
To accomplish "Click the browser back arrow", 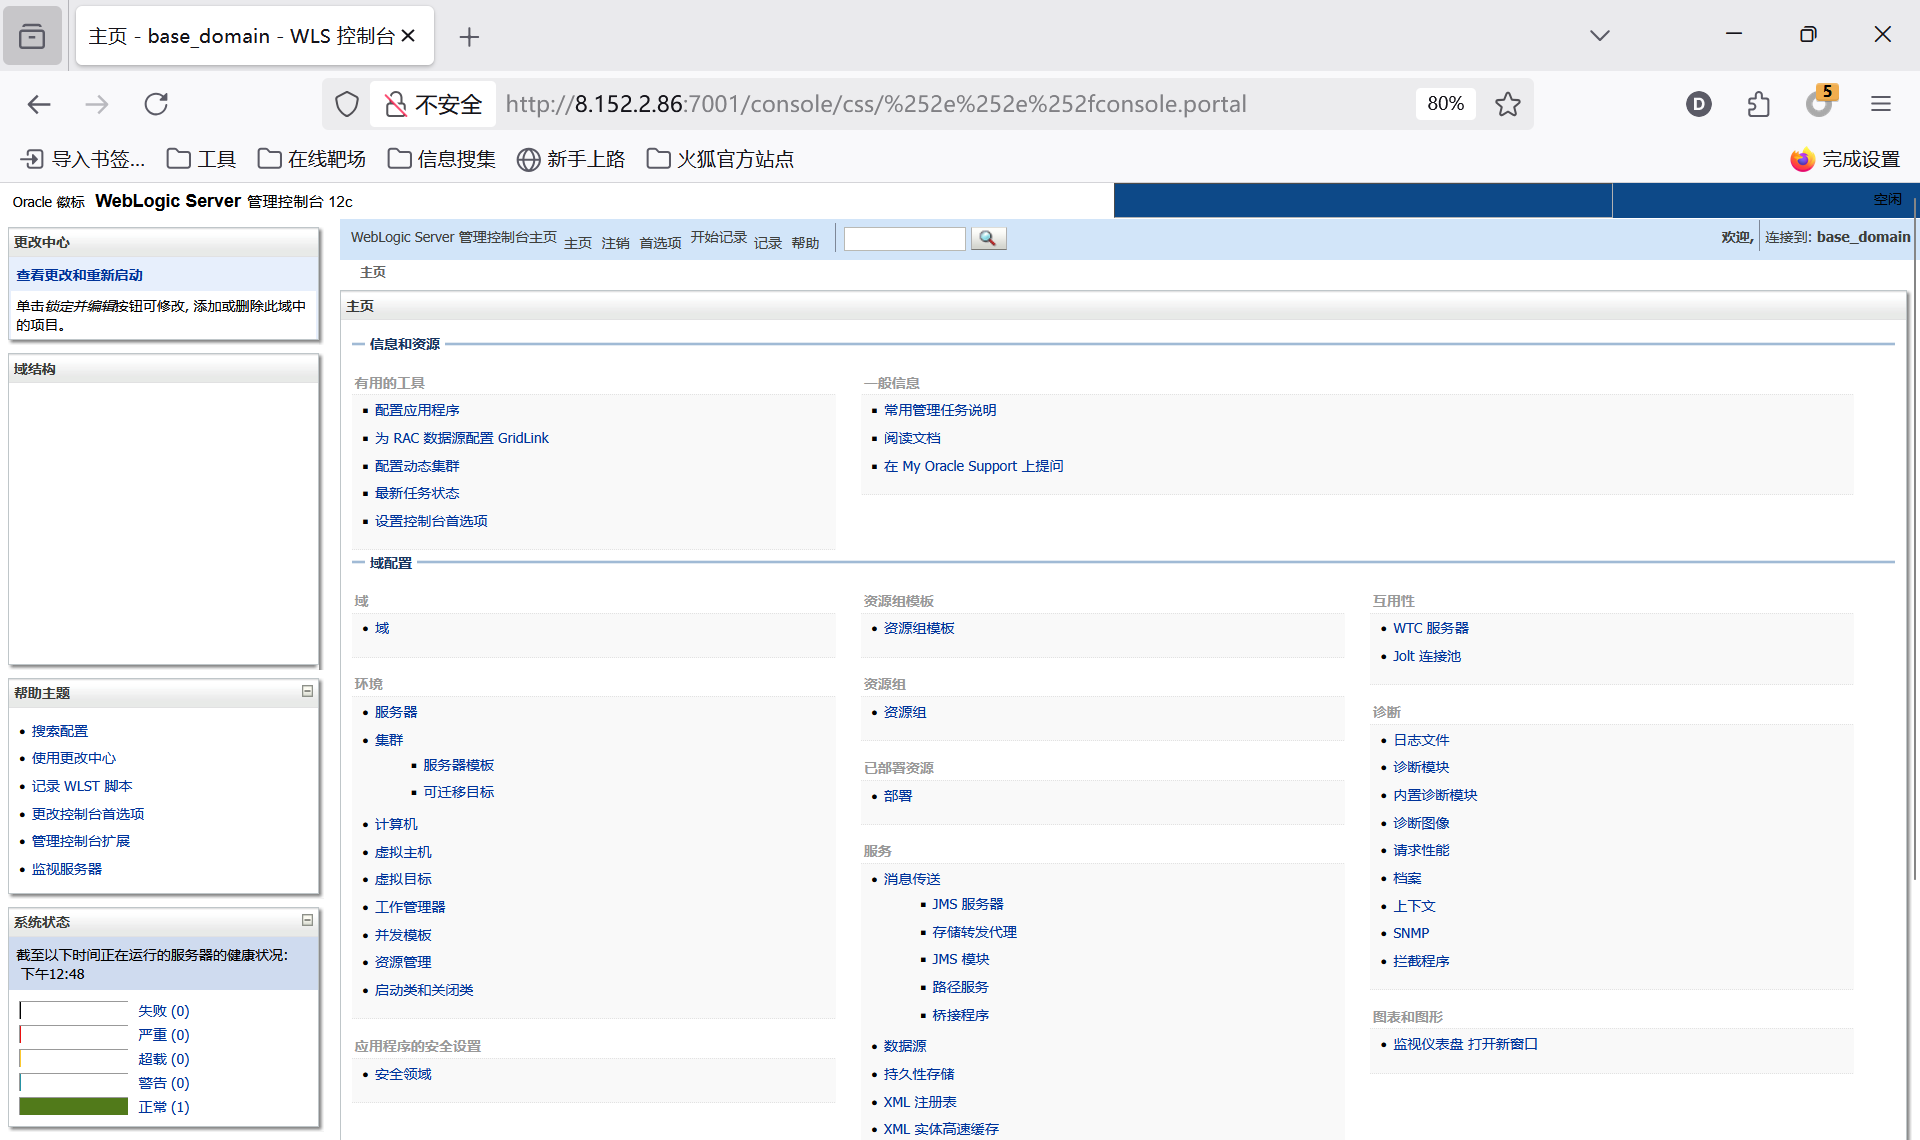I will coord(39,104).
